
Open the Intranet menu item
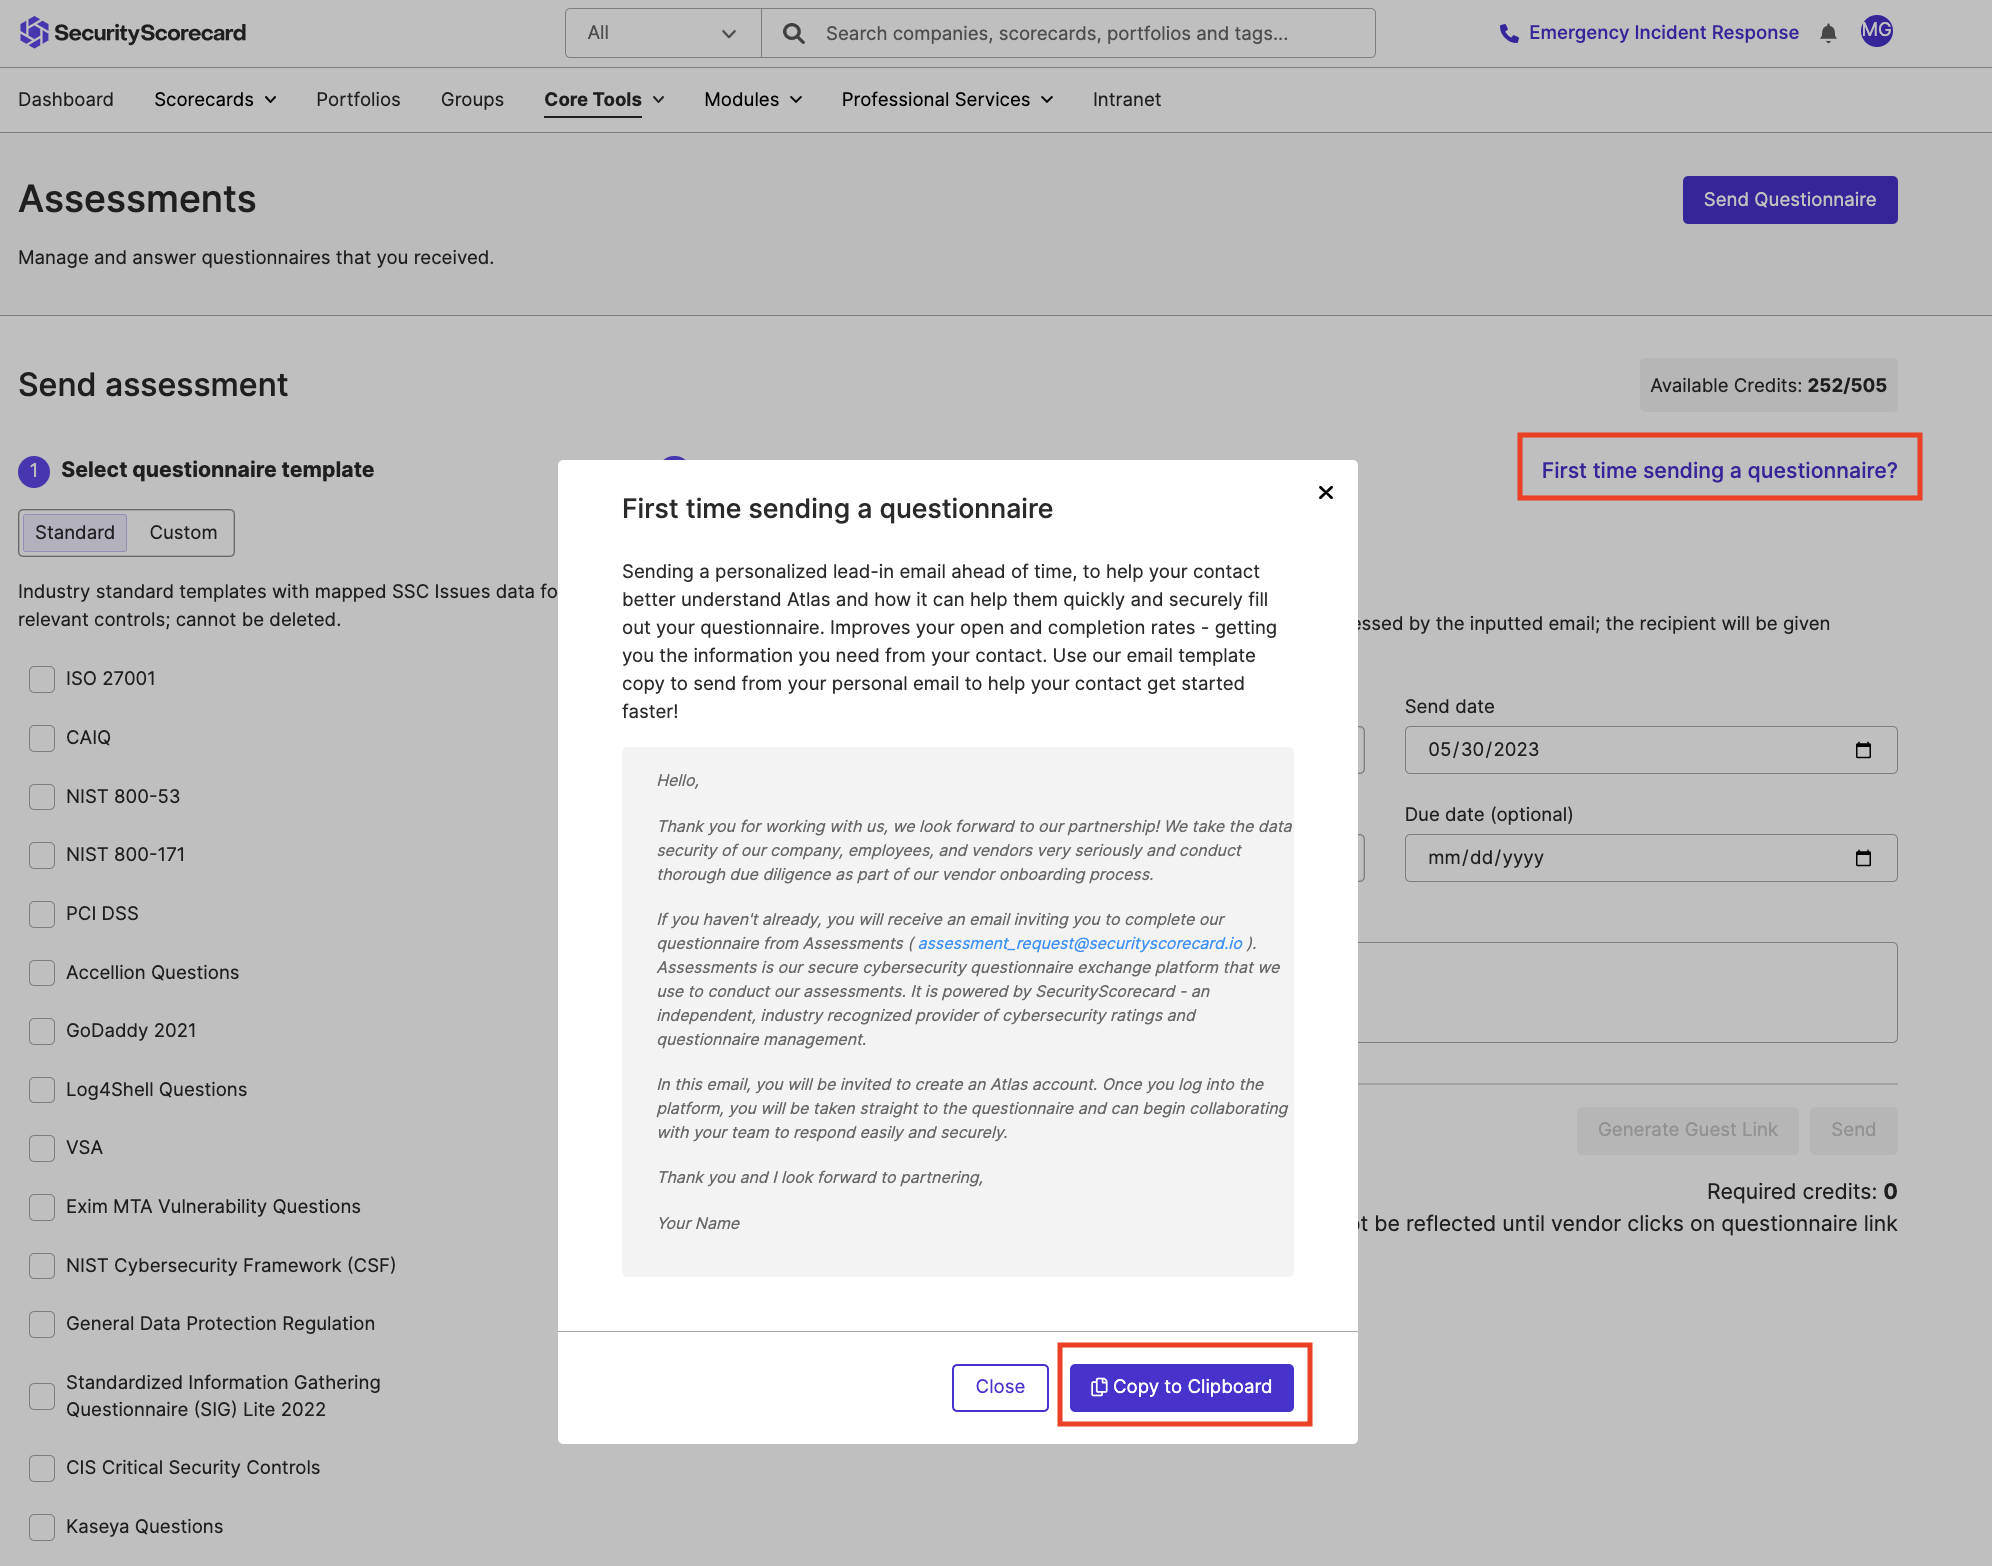point(1126,99)
